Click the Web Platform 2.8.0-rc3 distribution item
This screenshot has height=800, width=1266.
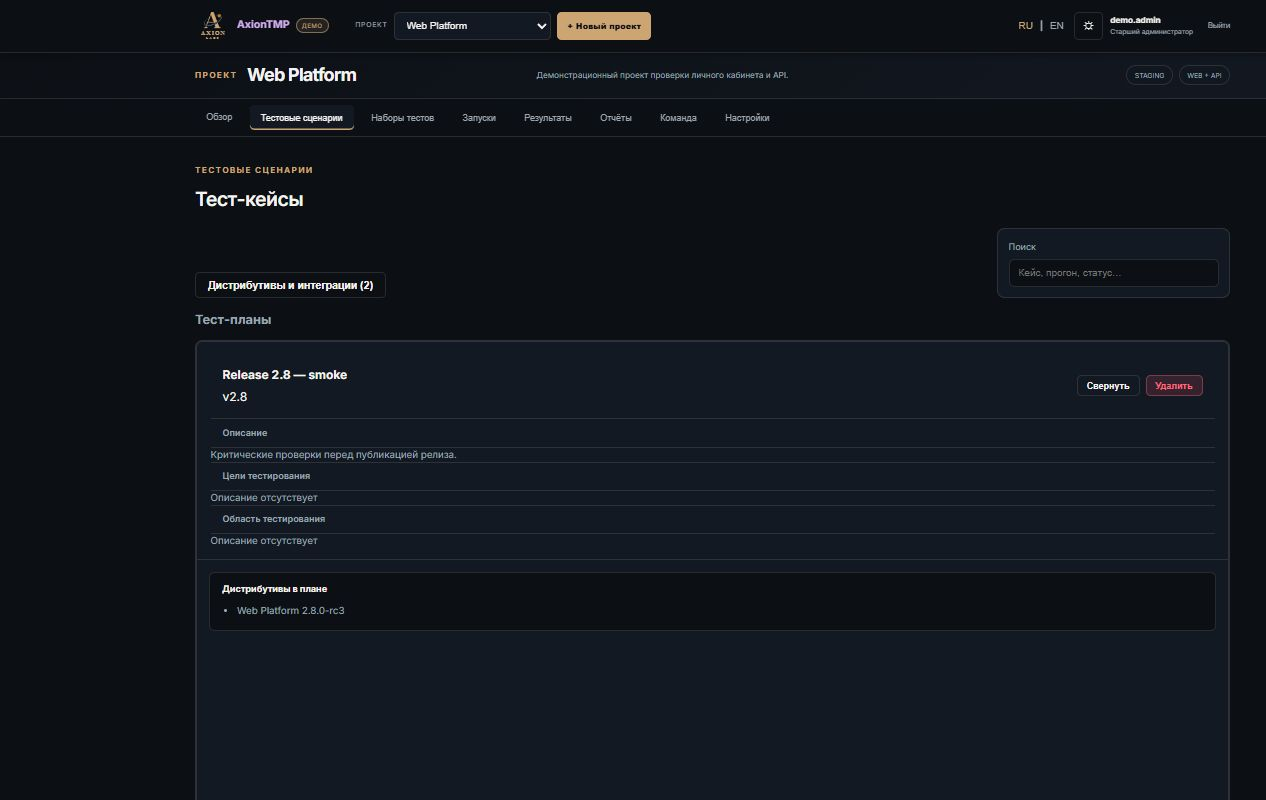click(290, 610)
